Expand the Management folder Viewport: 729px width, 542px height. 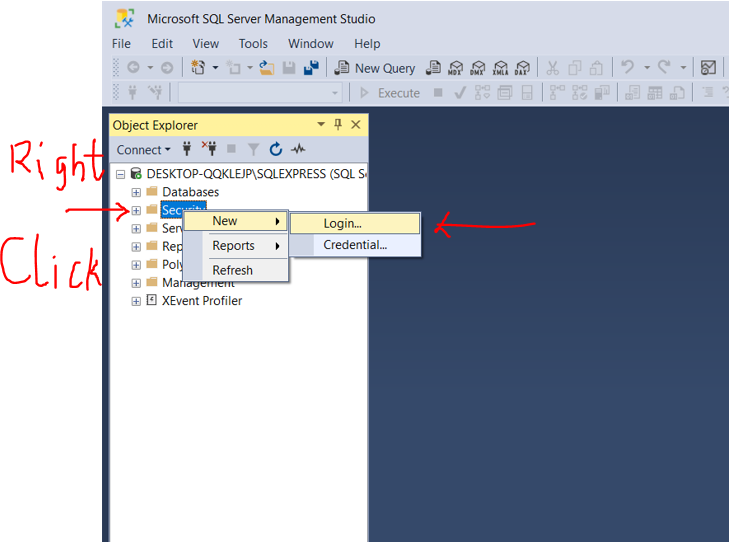tap(136, 283)
